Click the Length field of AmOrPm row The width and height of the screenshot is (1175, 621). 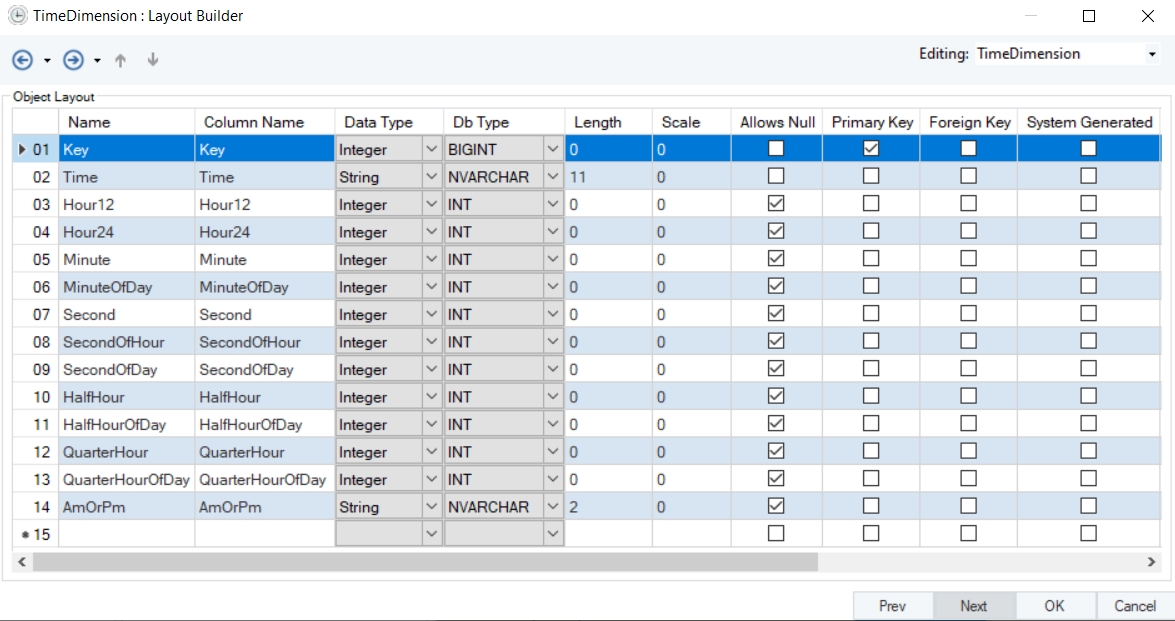coord(608,507)
